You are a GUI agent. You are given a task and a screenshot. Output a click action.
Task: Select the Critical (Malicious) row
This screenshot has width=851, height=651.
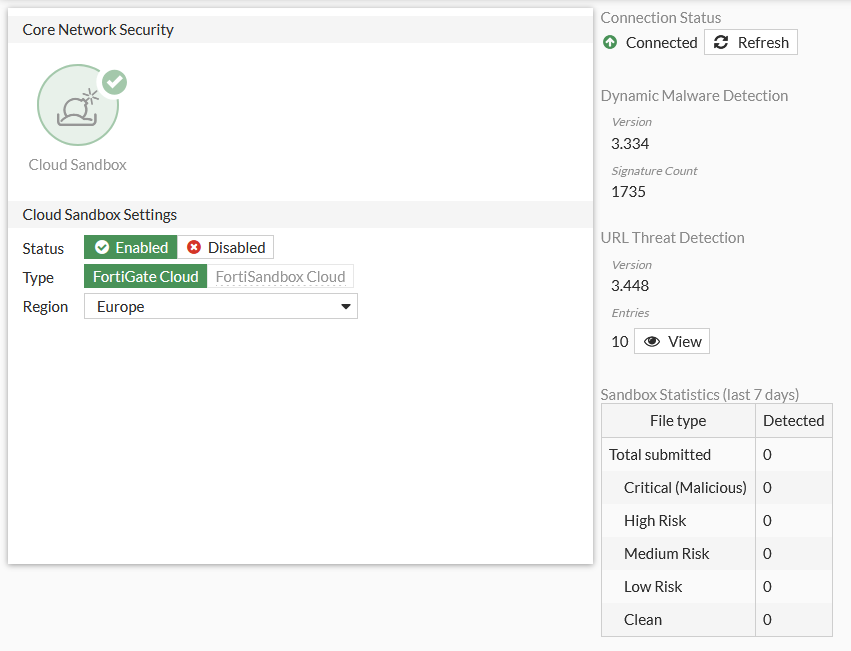pyautogui.click(x=685, y=487)
